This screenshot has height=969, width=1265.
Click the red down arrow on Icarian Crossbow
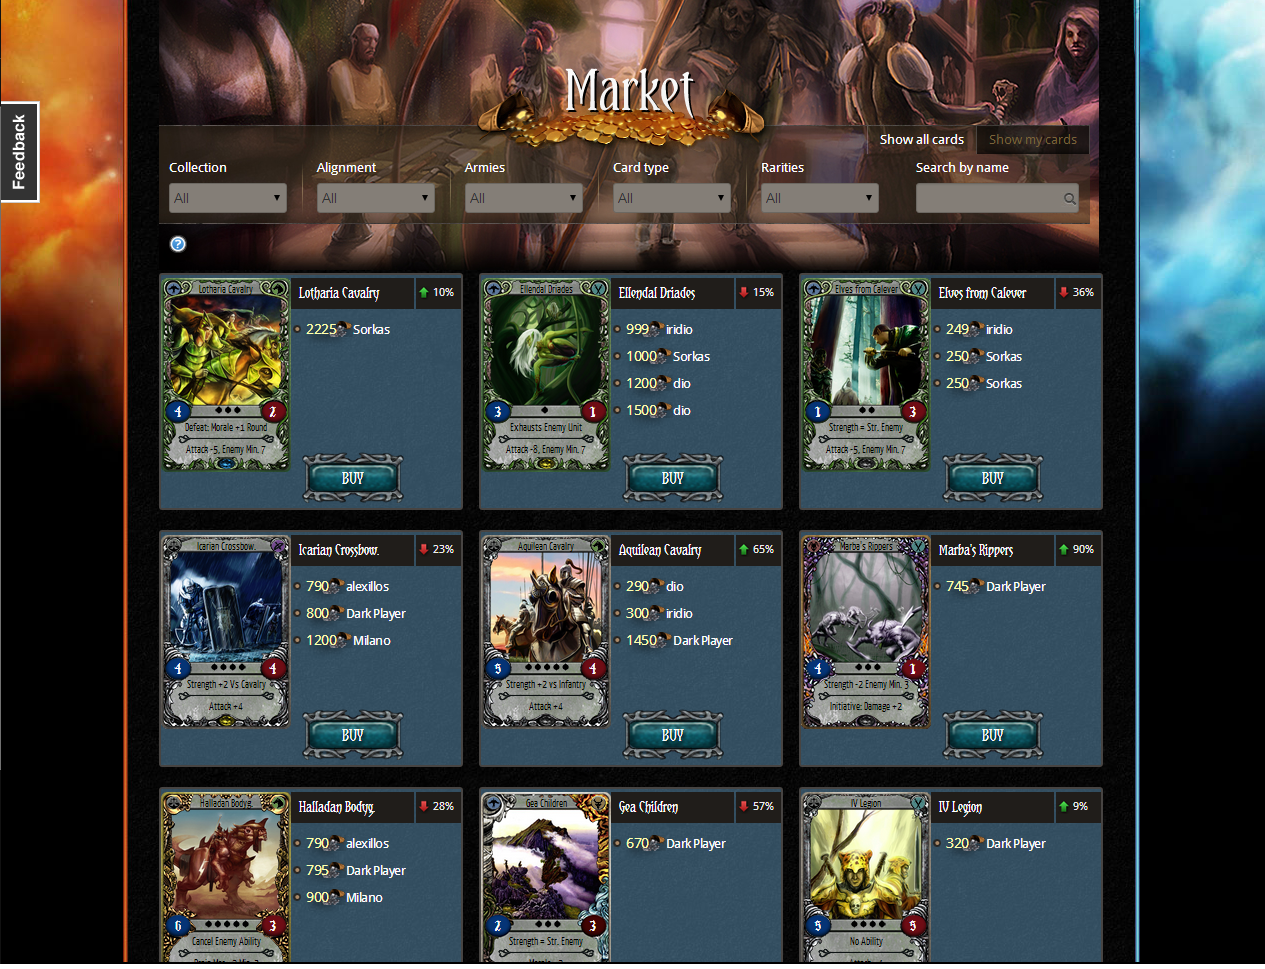point(424,550)
